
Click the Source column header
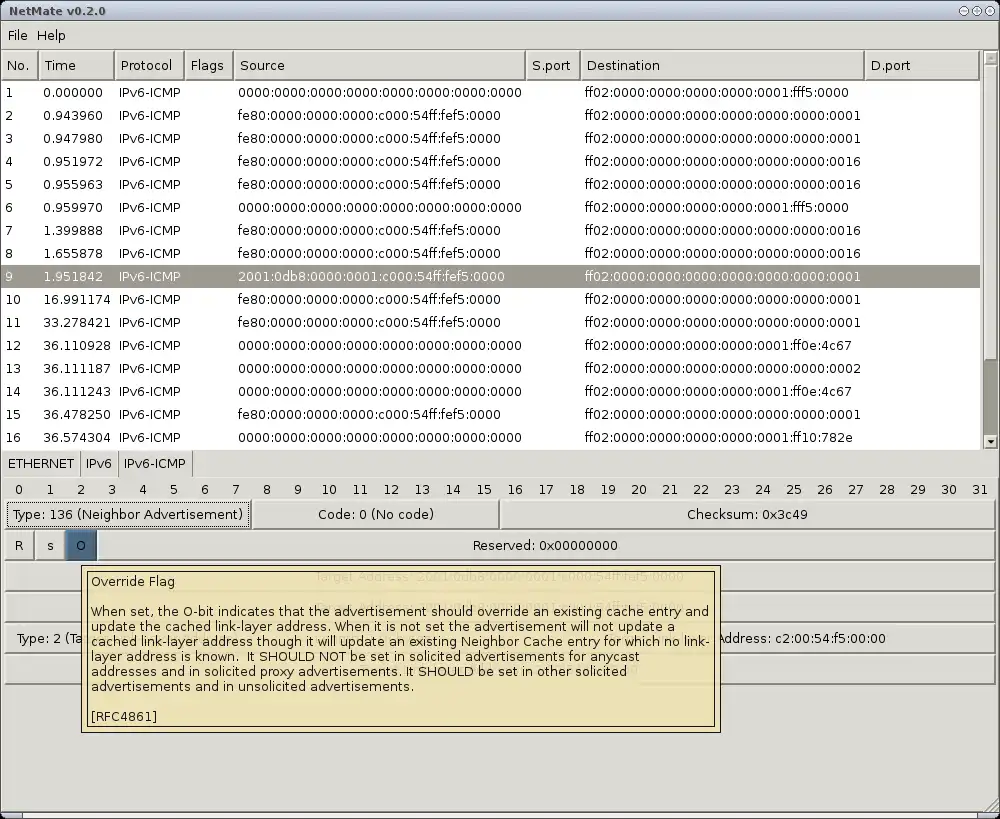379,65
